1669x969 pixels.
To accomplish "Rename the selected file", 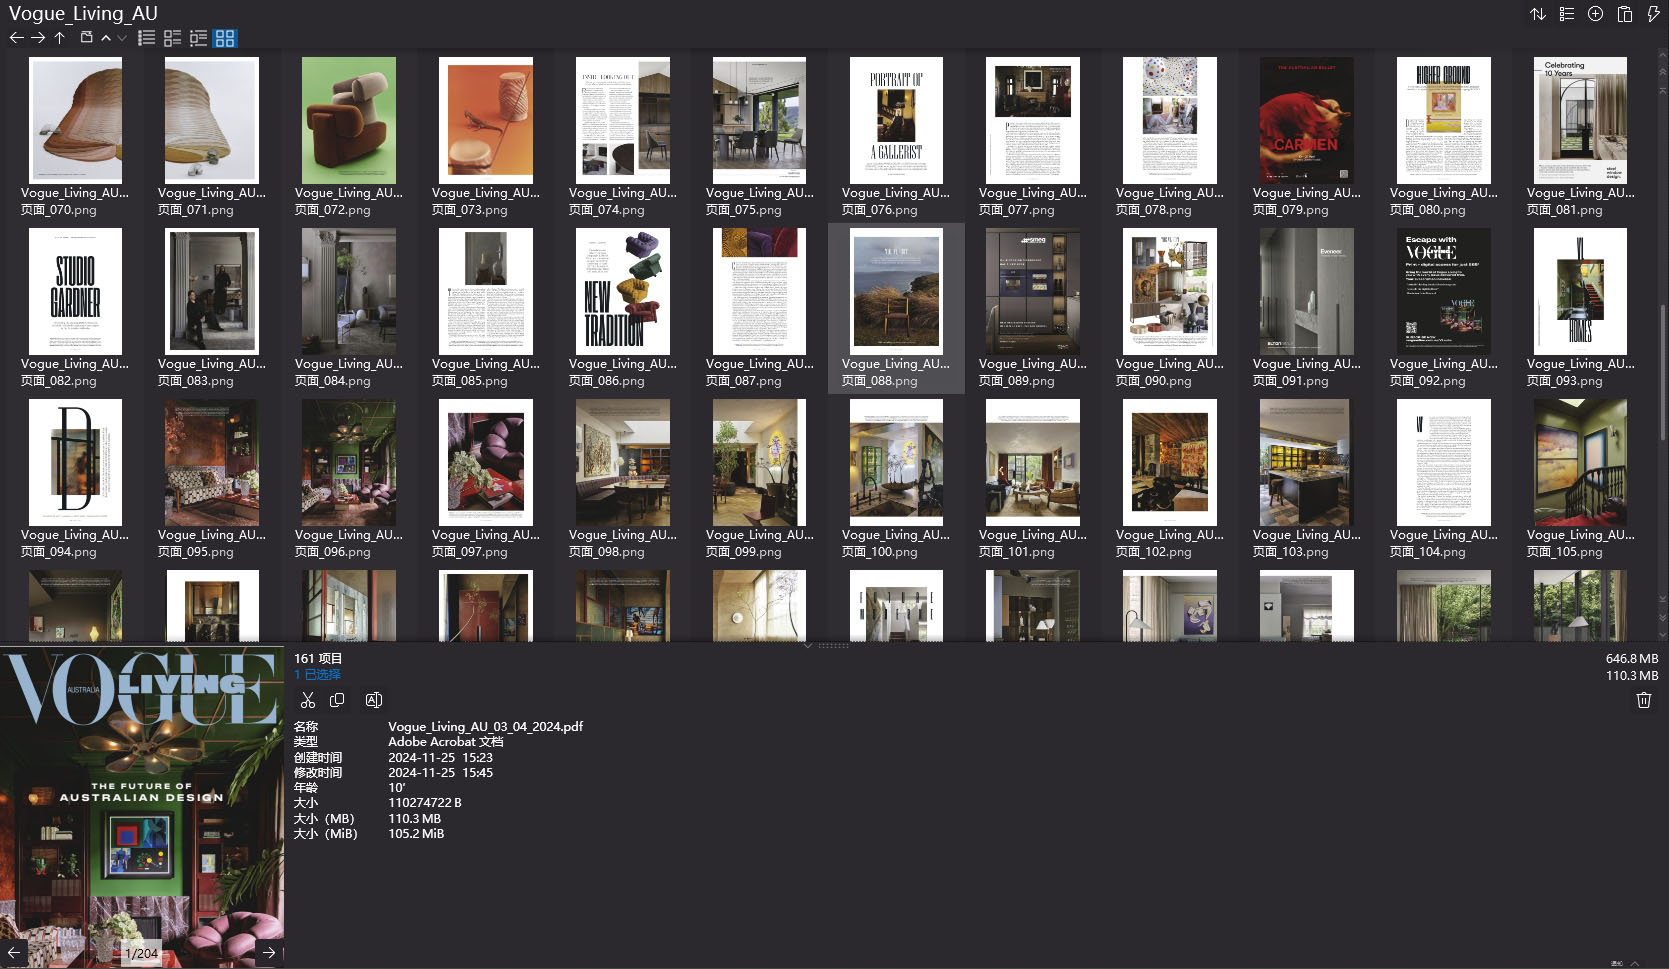I will coord(374,700).
